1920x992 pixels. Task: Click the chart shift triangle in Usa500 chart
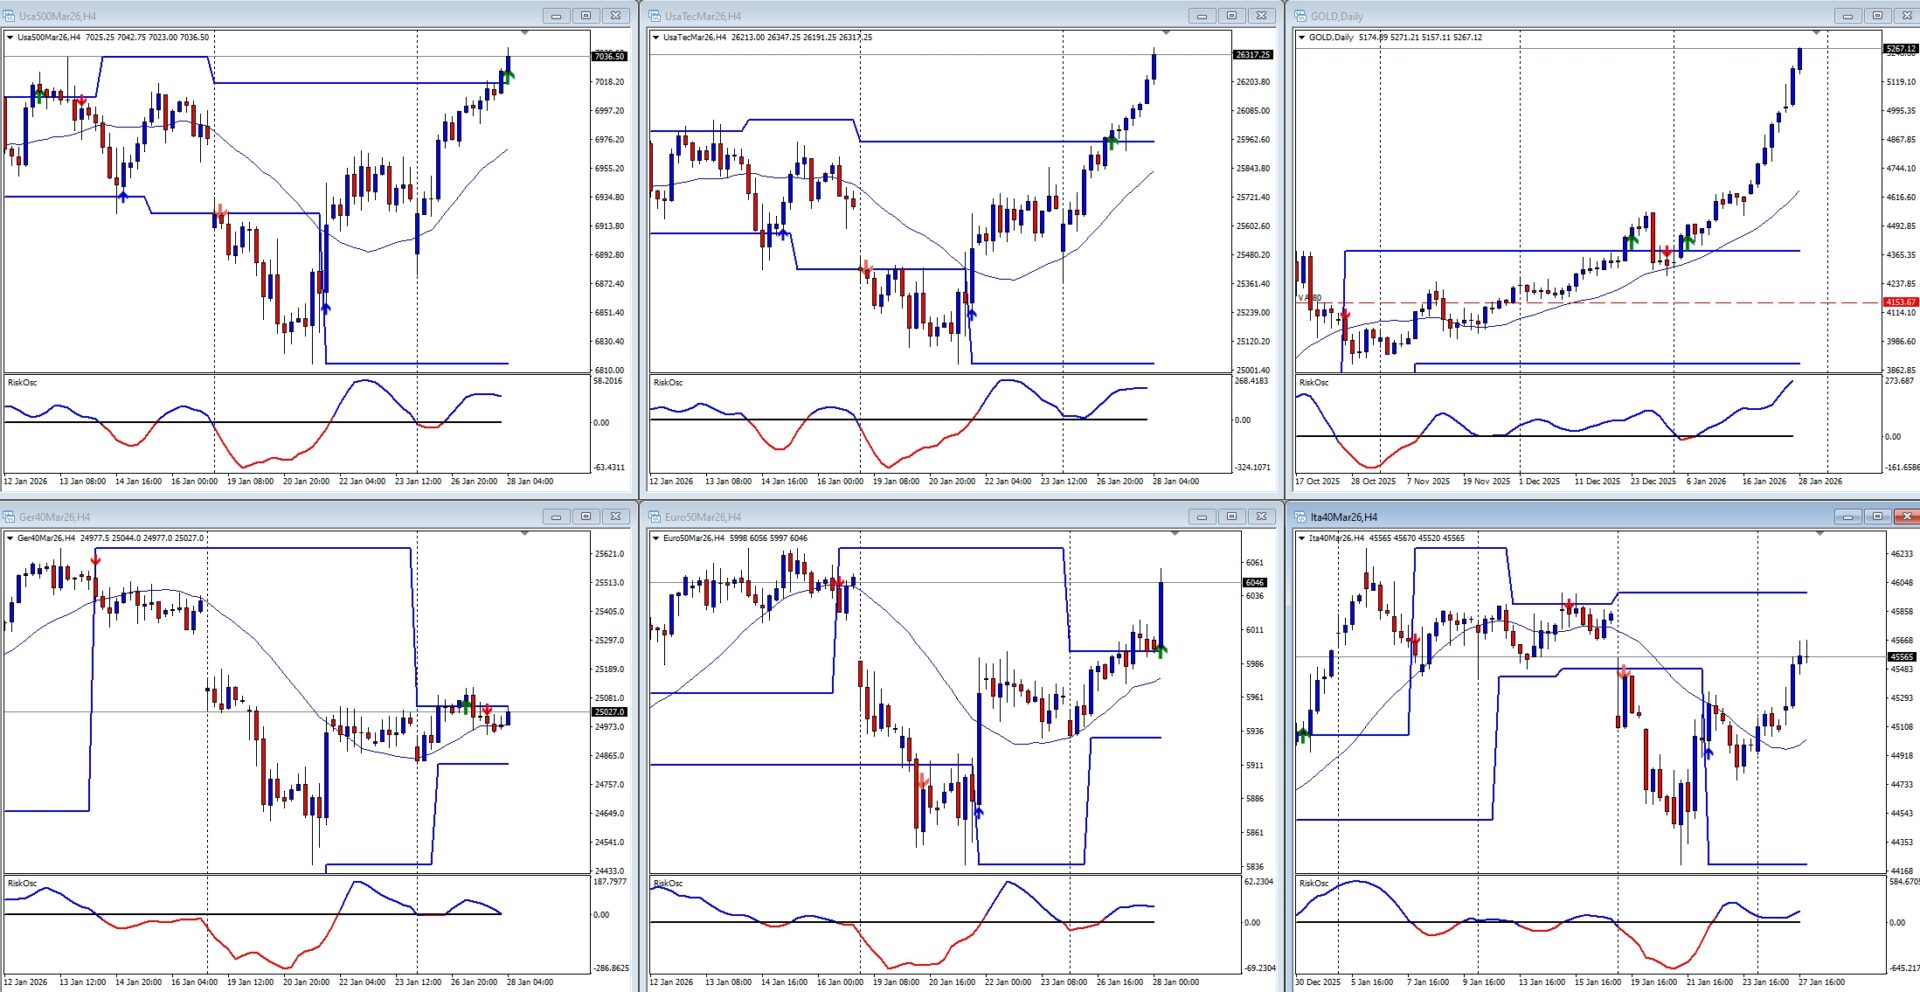coord(524,33)
